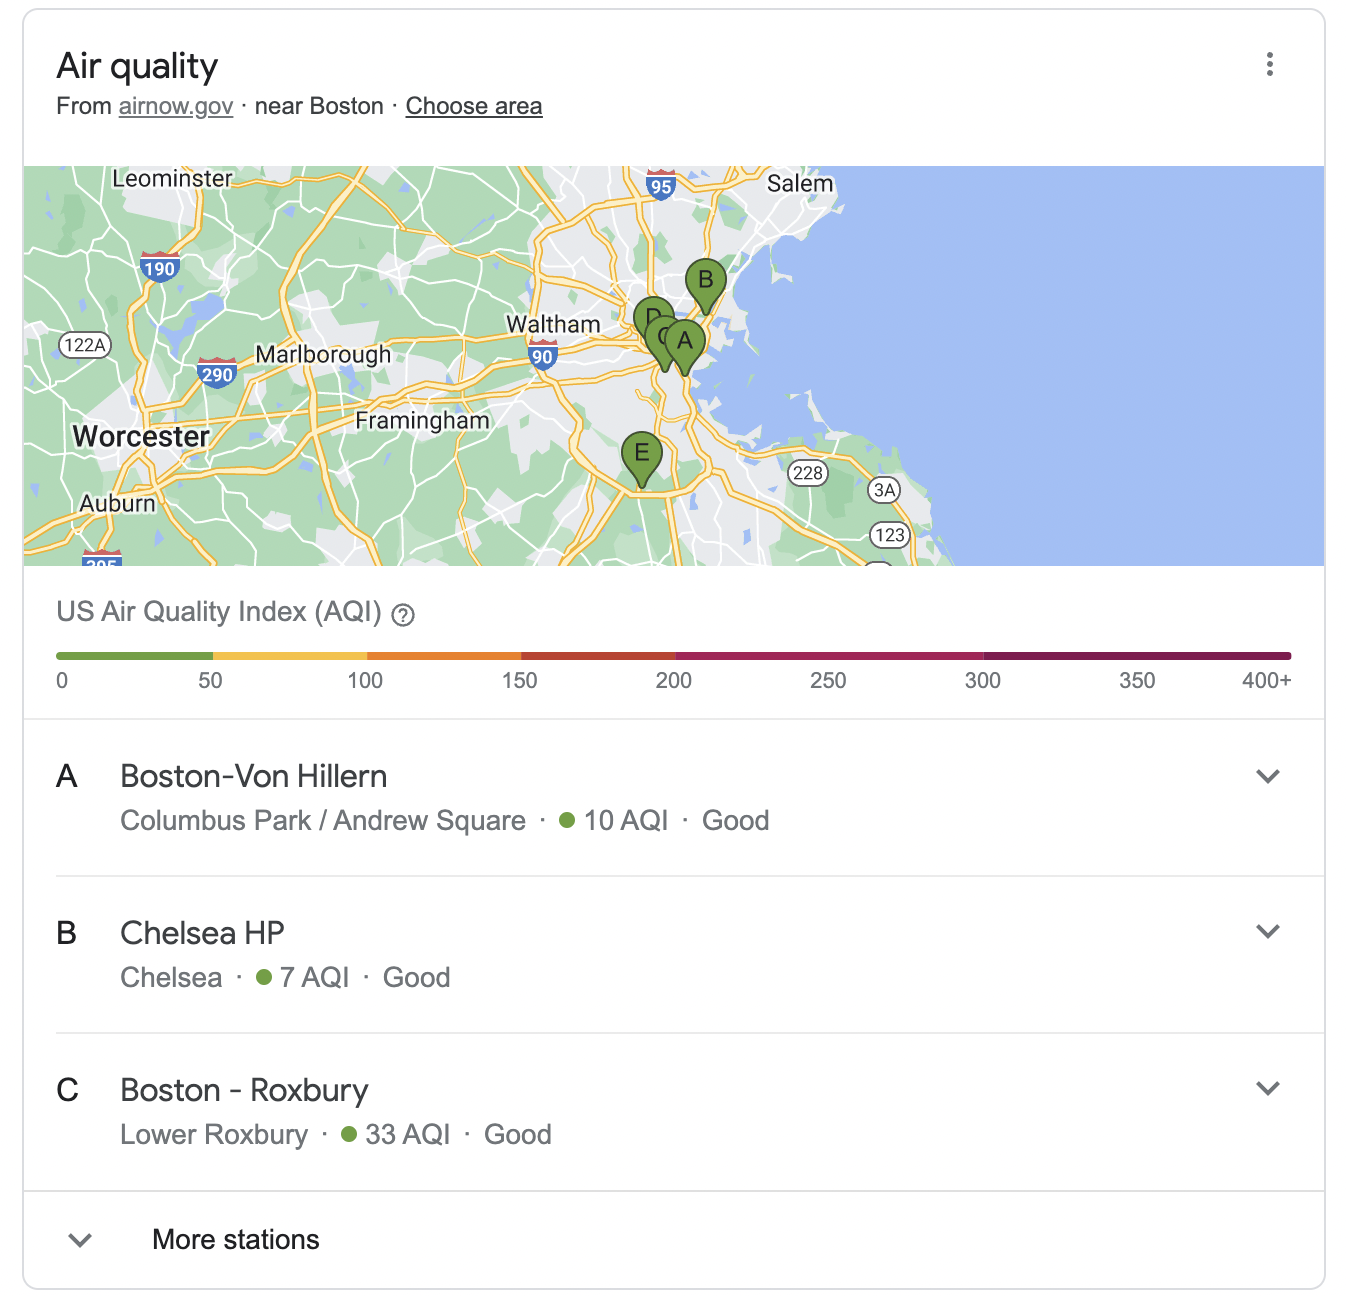This screenshot has width=1346, height=1296.
Task: Select map pin E south of Boston
Action: pos(641,454)
